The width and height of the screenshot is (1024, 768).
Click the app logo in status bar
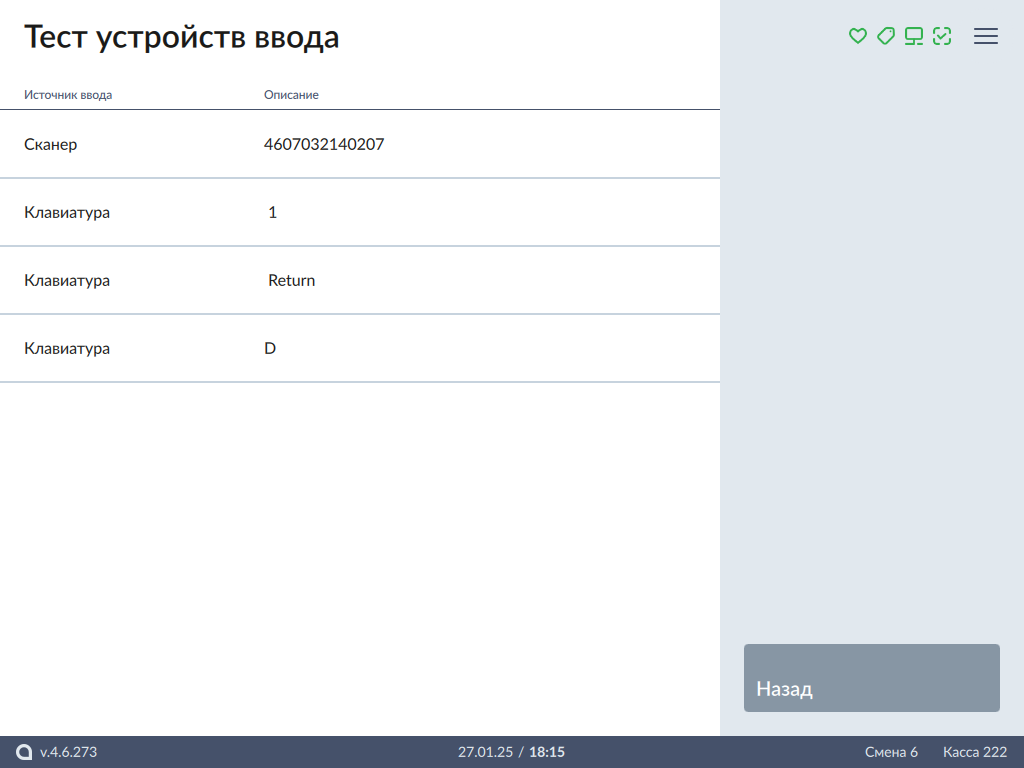pos(24,752)
